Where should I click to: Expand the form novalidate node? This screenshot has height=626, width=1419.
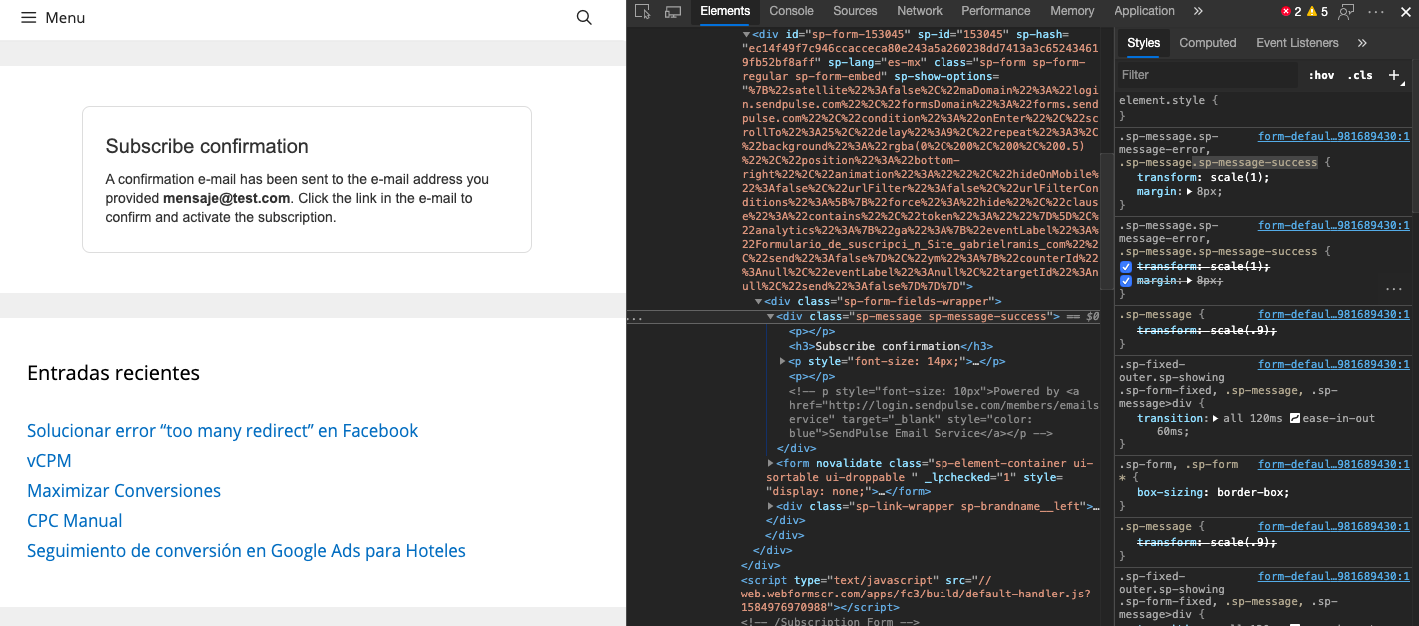click(x=770, y=463)
